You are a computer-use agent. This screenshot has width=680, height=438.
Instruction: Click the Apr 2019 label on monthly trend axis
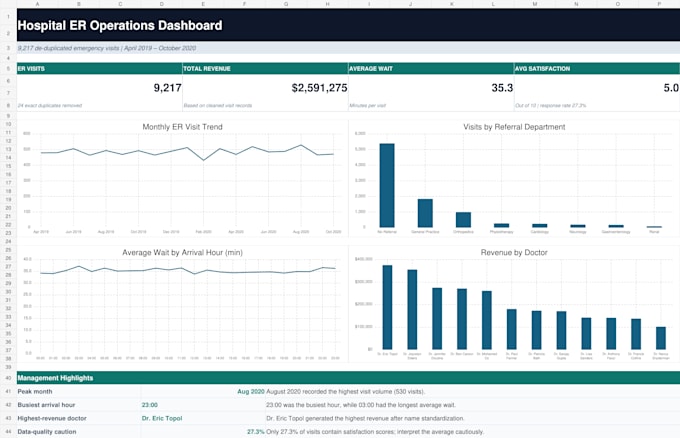(41, 232)
